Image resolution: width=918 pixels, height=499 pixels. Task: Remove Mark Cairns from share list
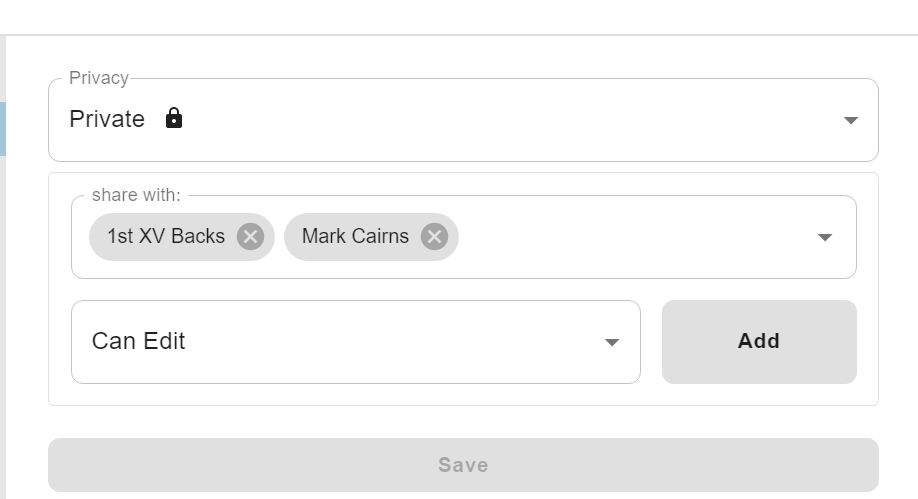coord(434,237)
